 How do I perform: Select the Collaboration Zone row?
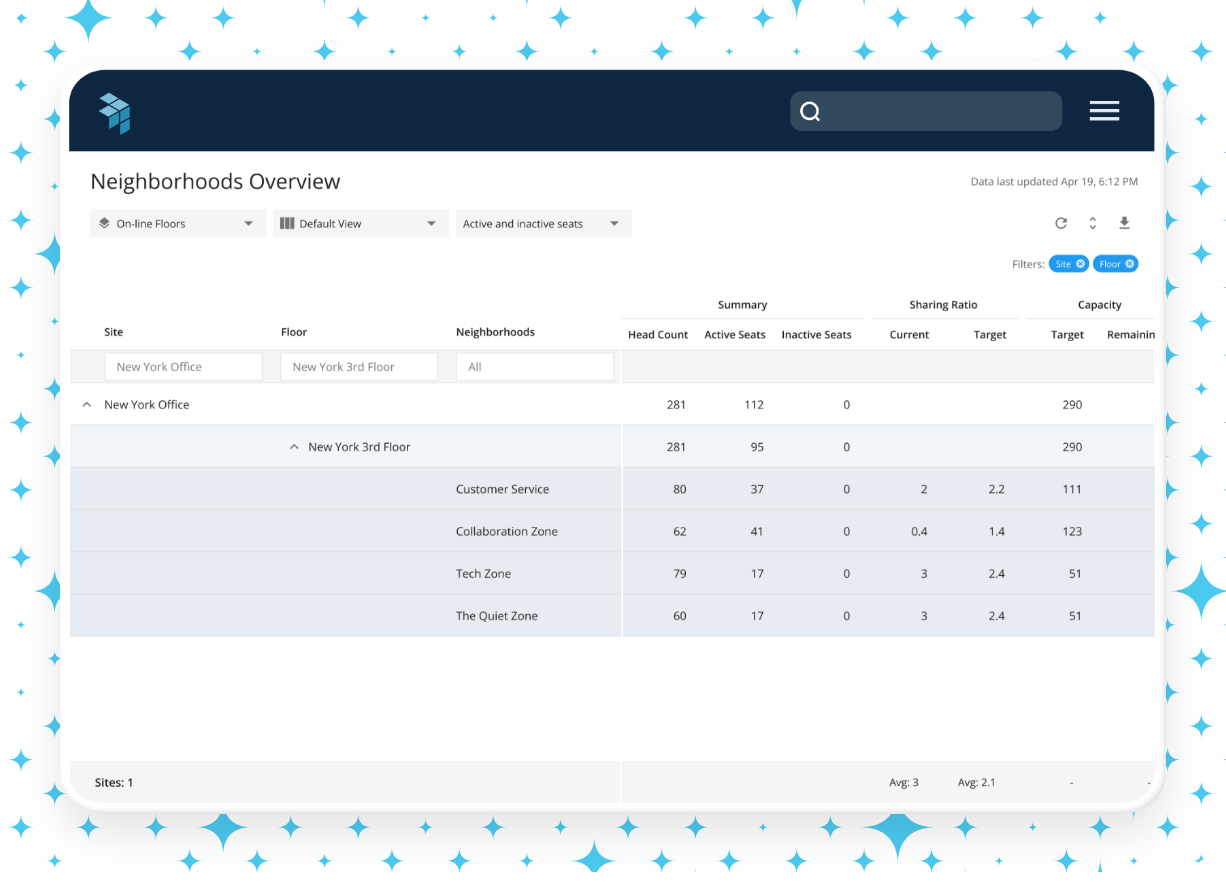click(x=612, y=531)
